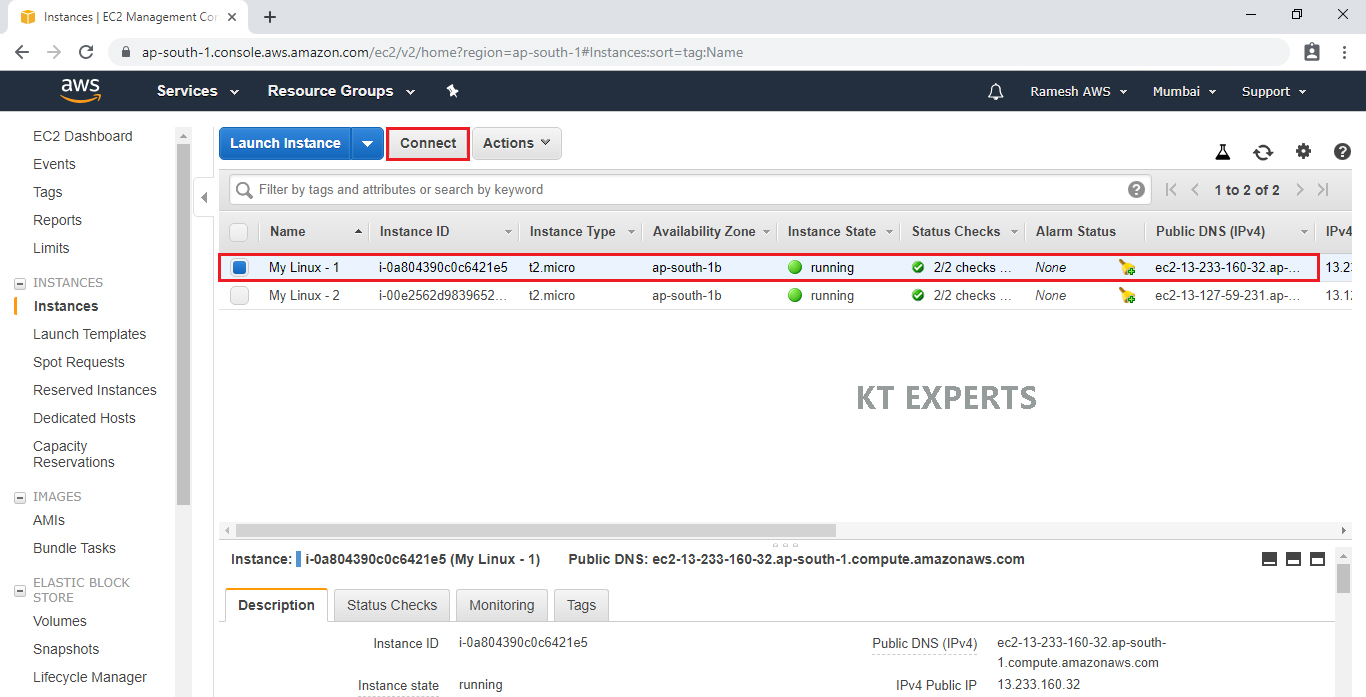Open the Services menu

(x=198, y=91)
